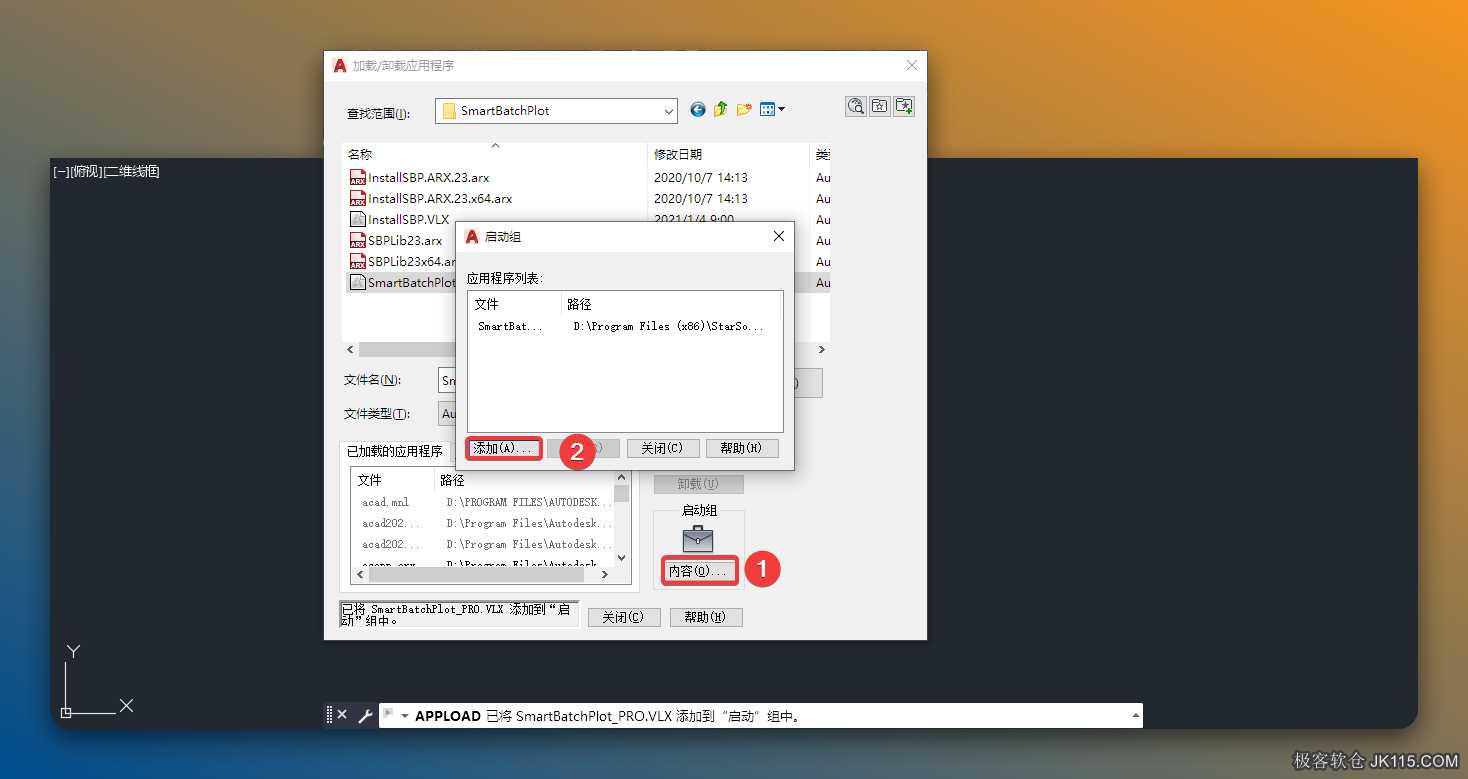Open the 内容(O)... startup suite button
1468x779 pixels.
[698, 571]
